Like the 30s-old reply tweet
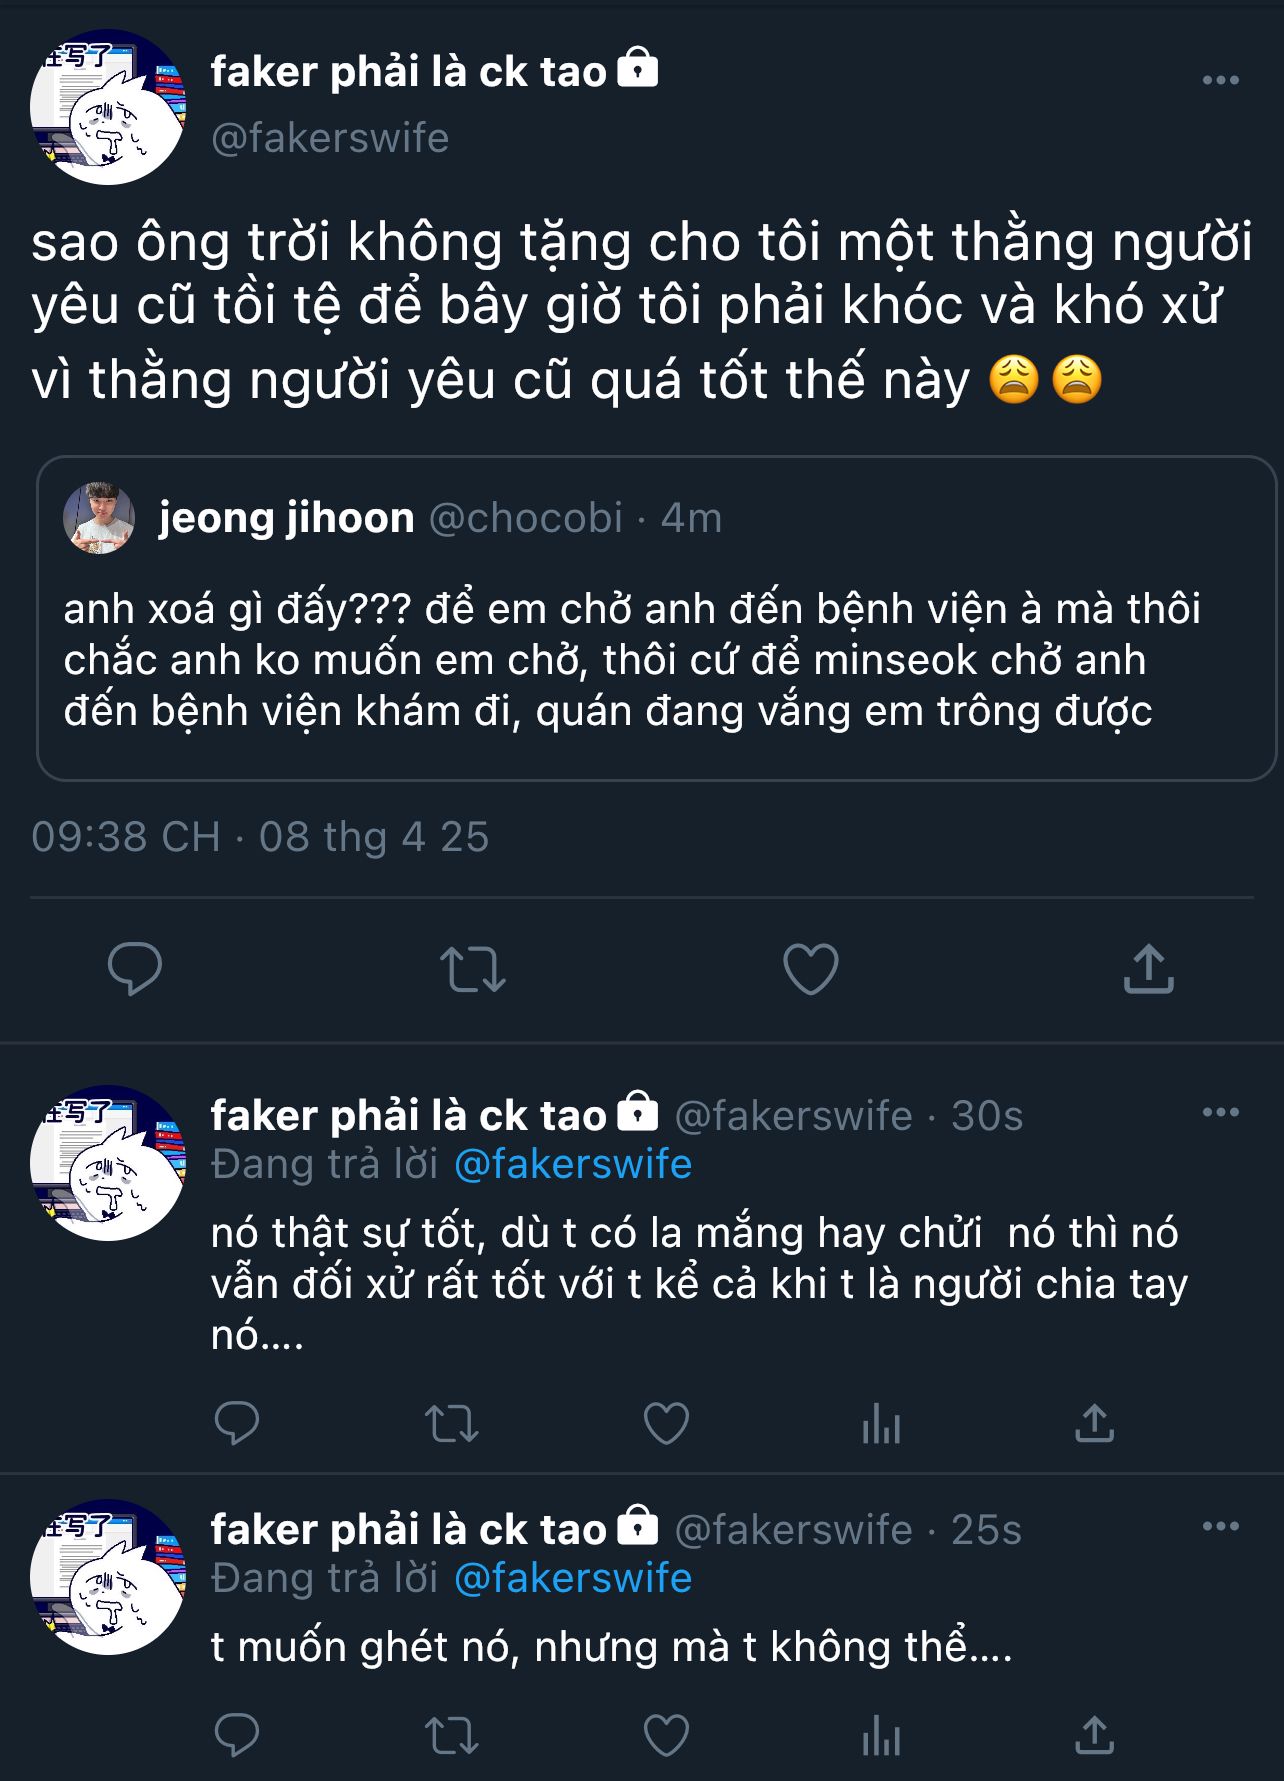 point(666,1423)
